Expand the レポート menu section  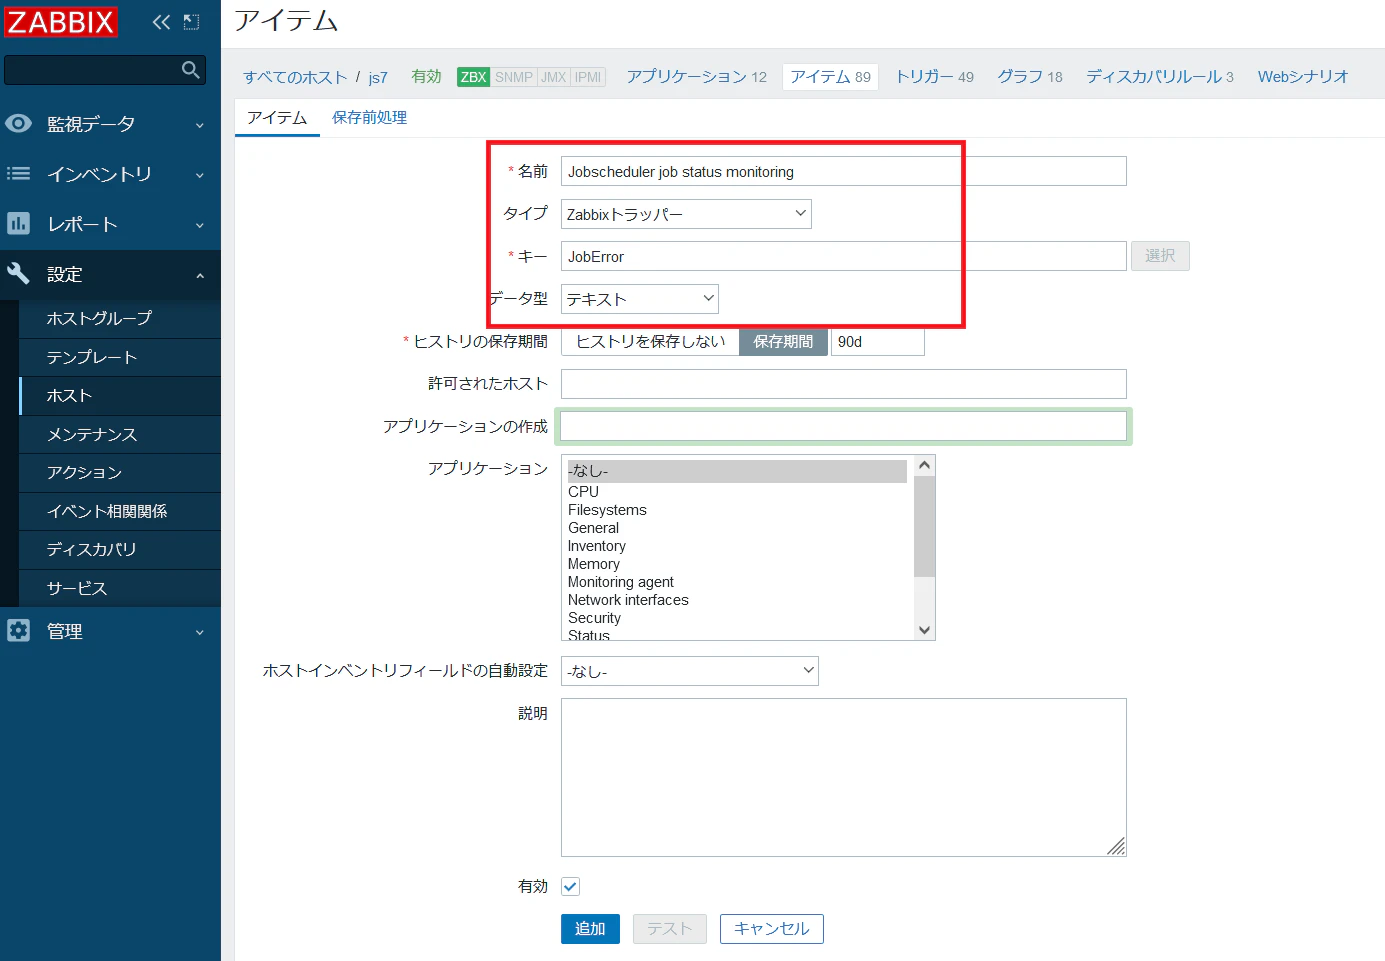pos(110,224)
